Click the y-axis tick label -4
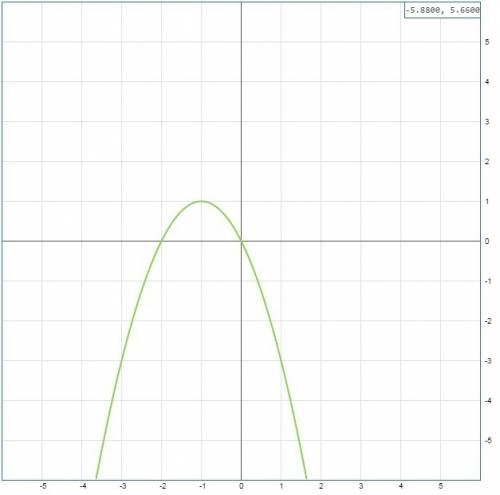500x495 pixels. (x=488, y=401)
